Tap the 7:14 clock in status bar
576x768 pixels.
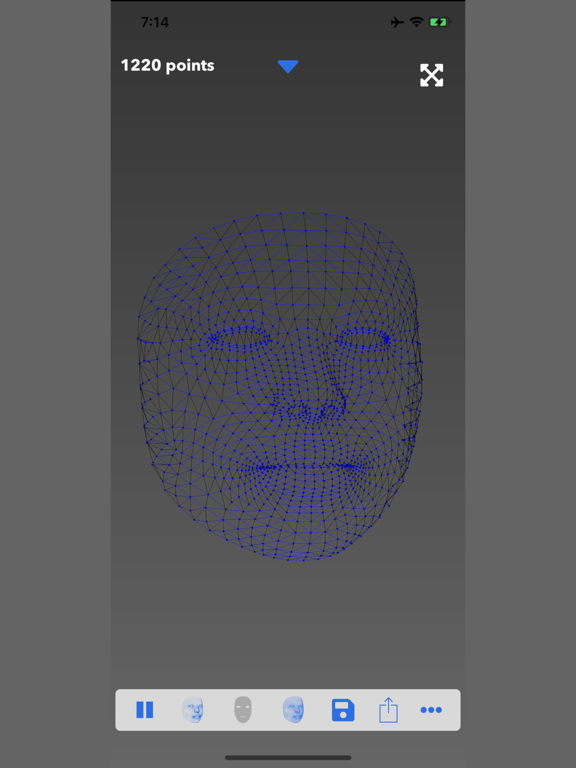[x=154, y=22]
